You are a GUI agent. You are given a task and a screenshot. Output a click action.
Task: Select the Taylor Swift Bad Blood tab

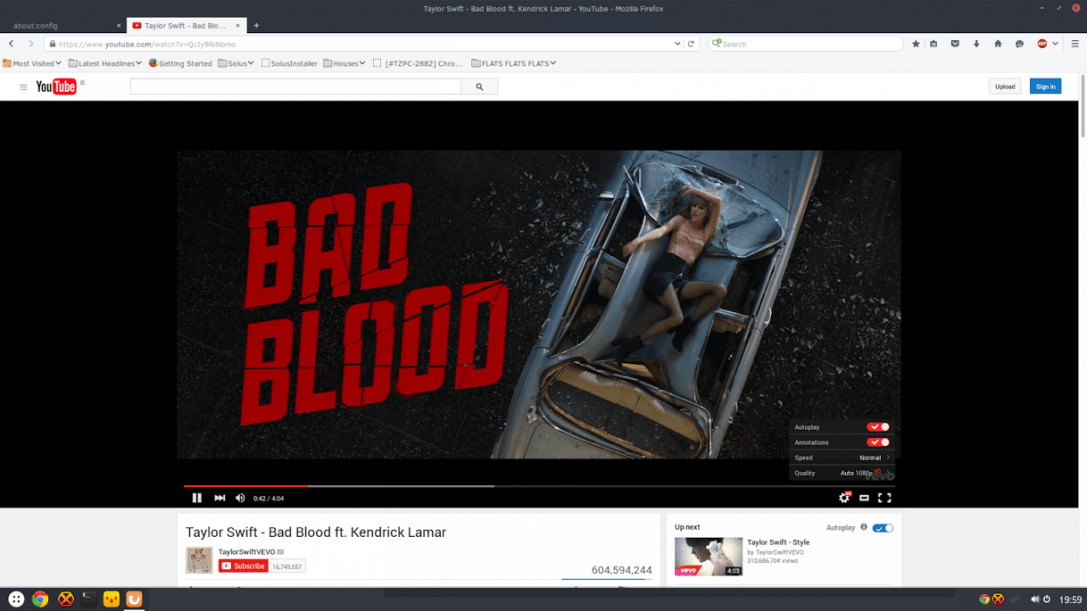pos(186,26)
